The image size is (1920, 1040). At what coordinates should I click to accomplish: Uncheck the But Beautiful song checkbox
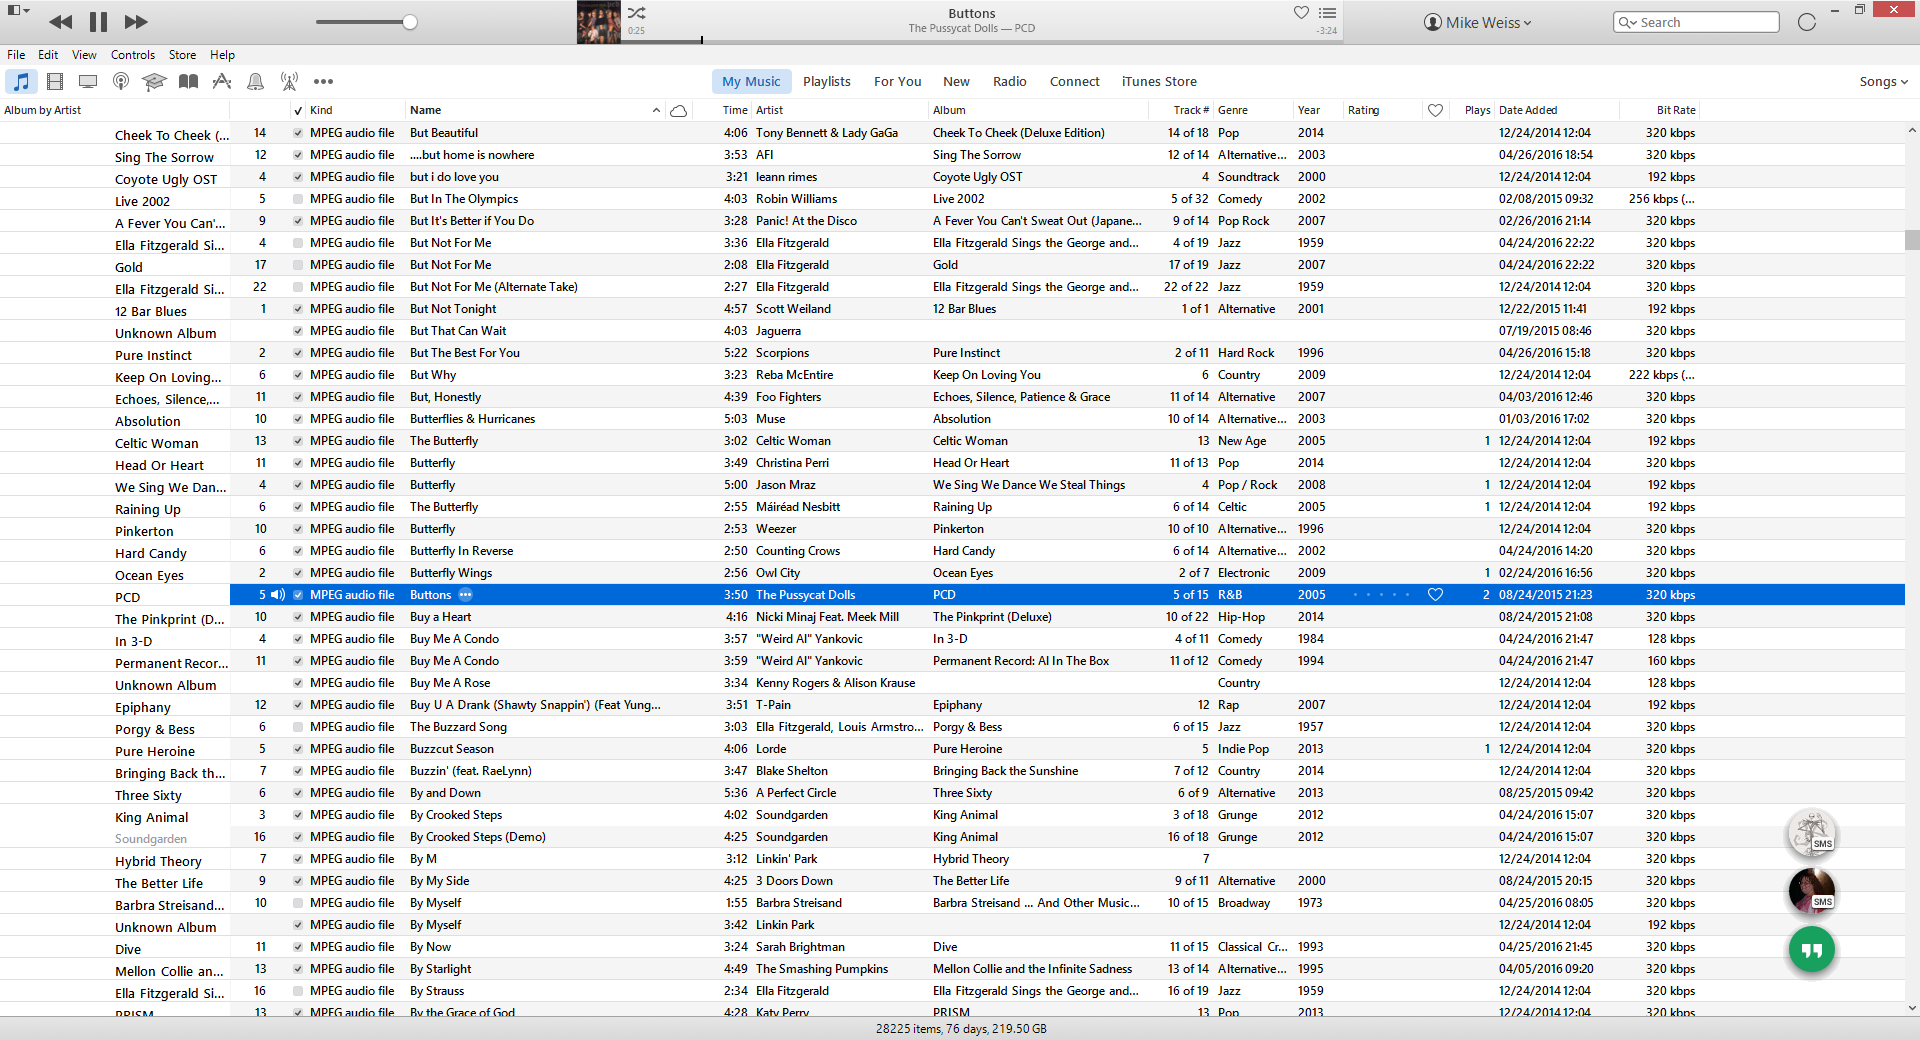pyautogui.click(x=298, y=133)
